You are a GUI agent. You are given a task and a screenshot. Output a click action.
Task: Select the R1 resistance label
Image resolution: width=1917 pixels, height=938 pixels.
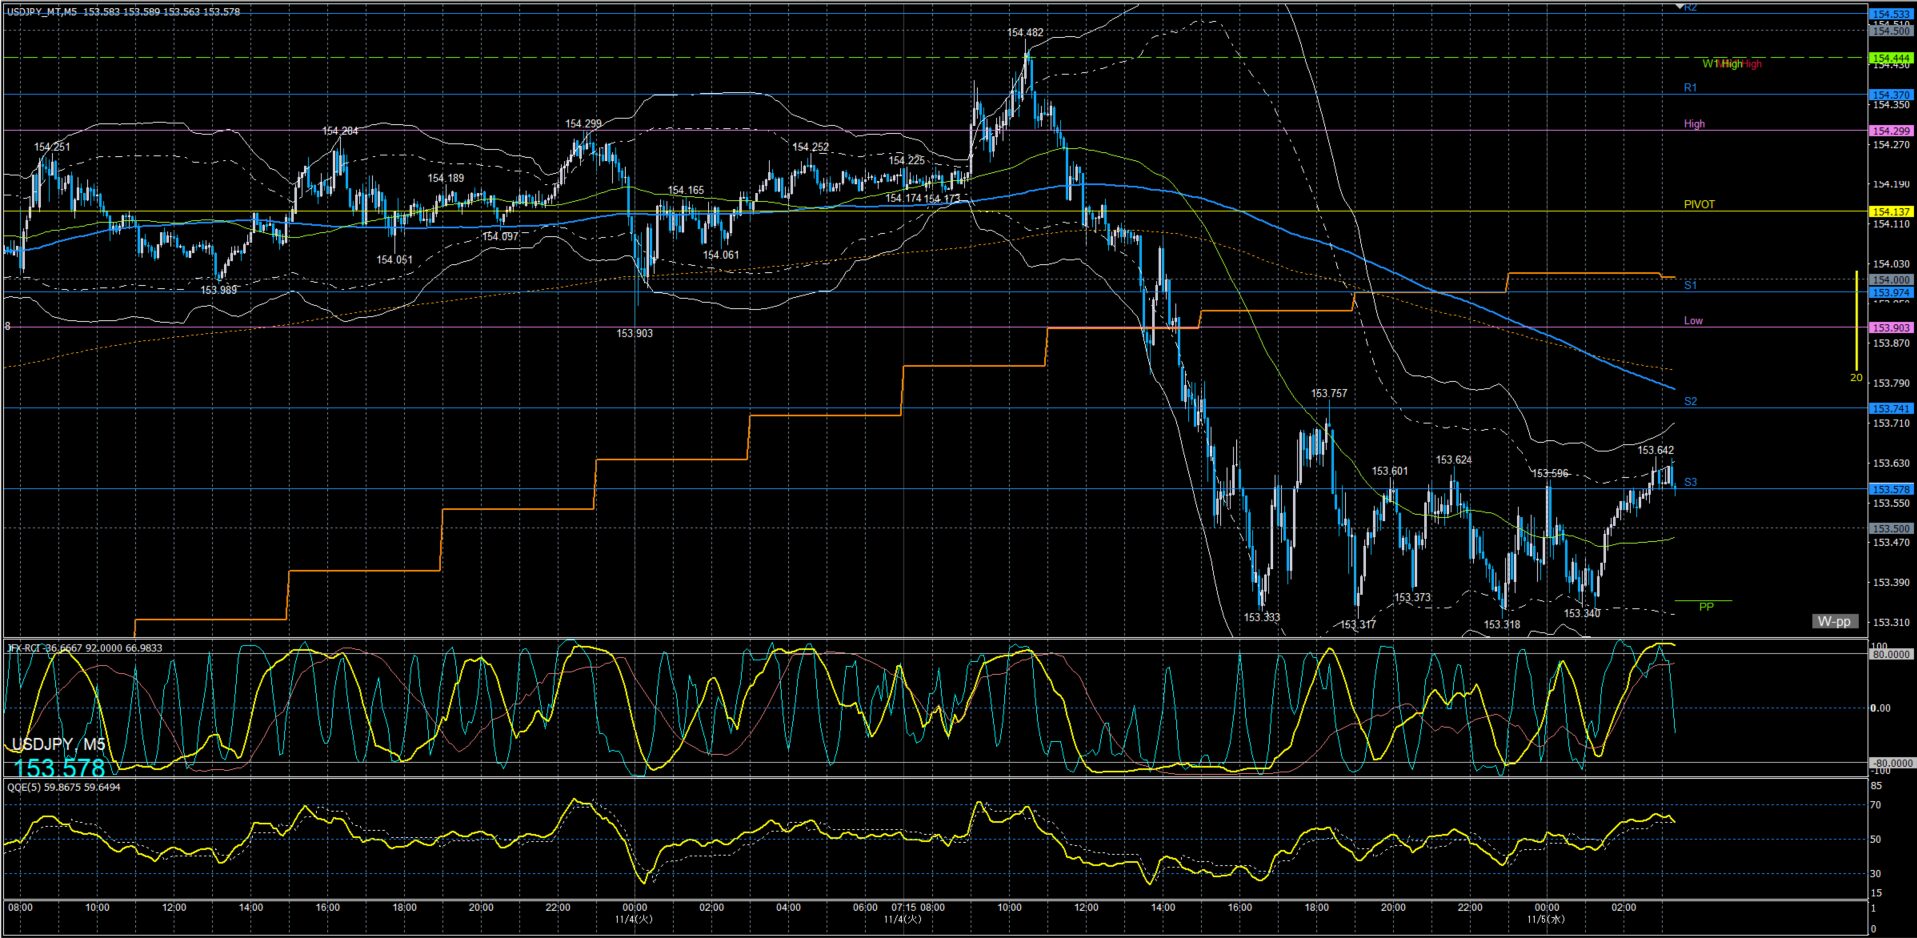tap(1690, 88)
